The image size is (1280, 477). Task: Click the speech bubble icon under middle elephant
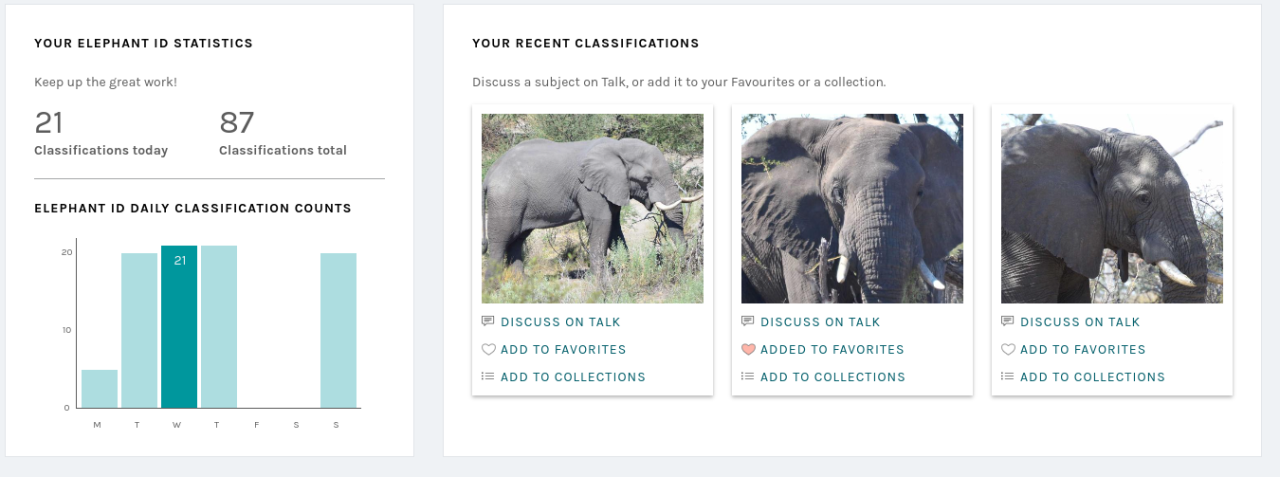(x=748, y=322)
